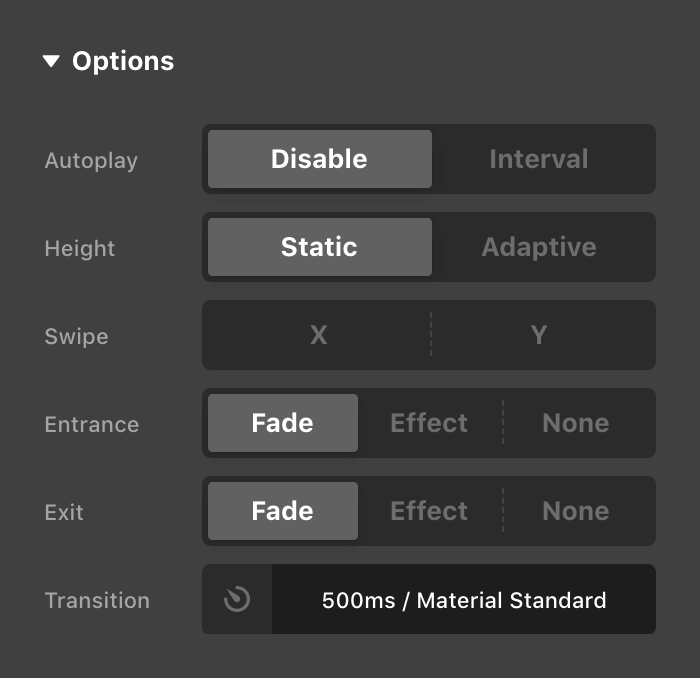
Task: Set Autoplay to Disable
Action: point(319,159)
